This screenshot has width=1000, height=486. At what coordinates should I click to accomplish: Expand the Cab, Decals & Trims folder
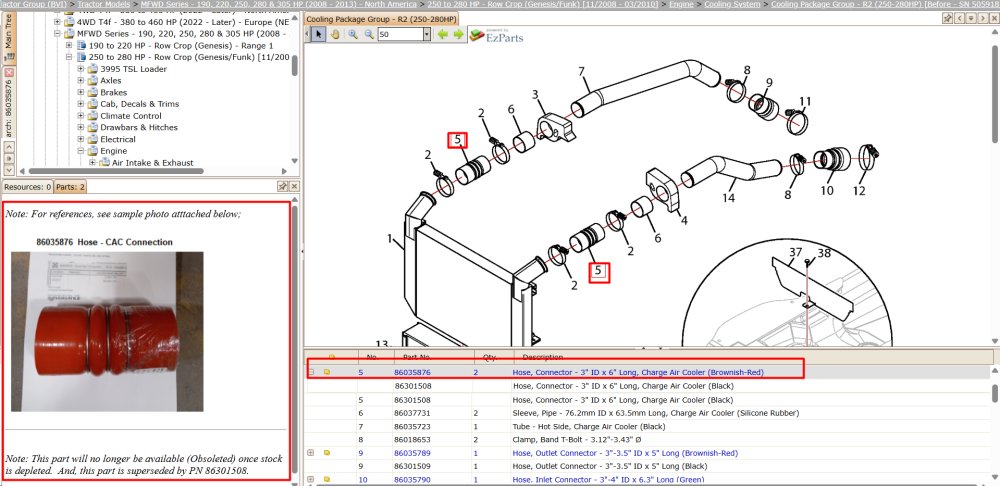pyautogui.click(x=81, y=104)
